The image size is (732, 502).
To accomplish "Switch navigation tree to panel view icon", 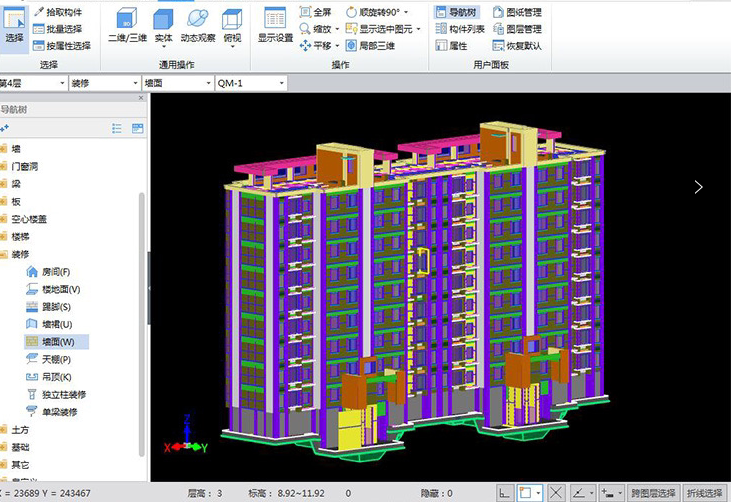I will pos(137,128).
